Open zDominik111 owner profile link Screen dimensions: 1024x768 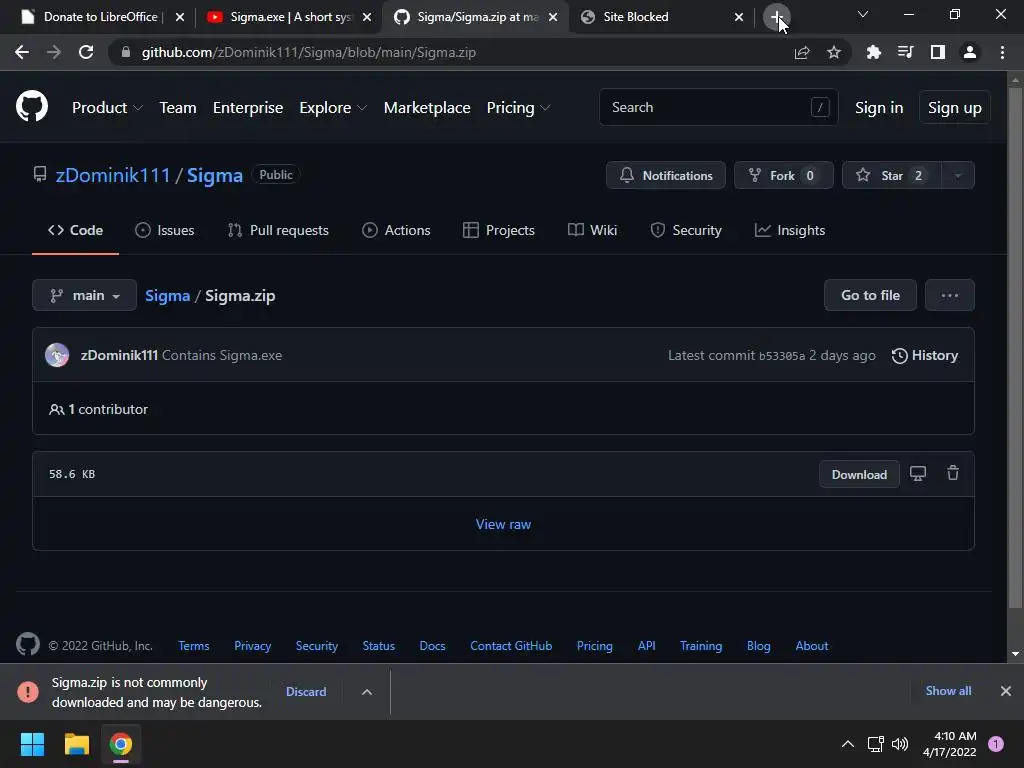click(113, 175)
